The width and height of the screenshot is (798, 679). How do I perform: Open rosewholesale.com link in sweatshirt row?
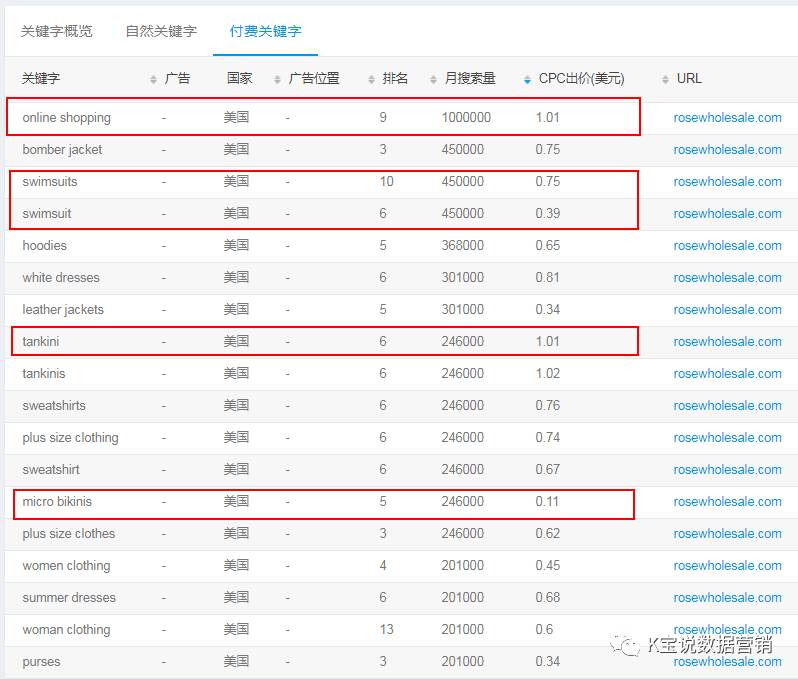pos(727,470)
